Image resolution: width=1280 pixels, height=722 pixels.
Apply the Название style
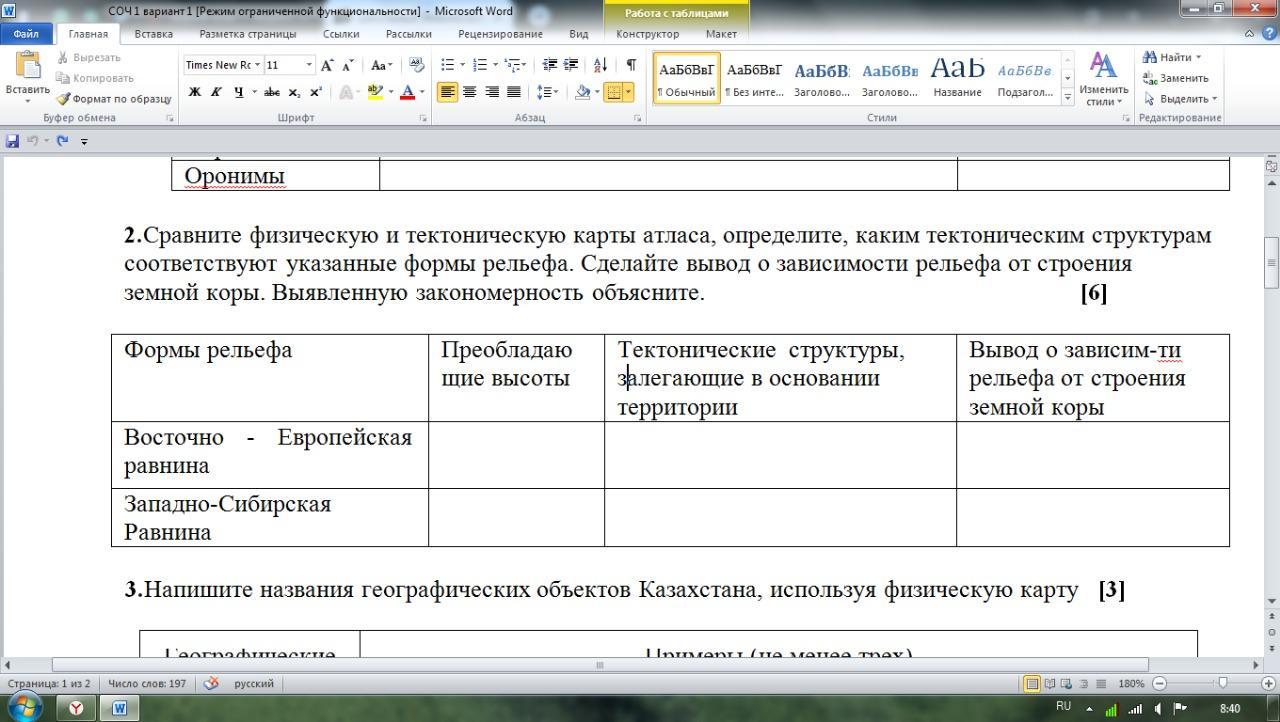pos(957,78)
